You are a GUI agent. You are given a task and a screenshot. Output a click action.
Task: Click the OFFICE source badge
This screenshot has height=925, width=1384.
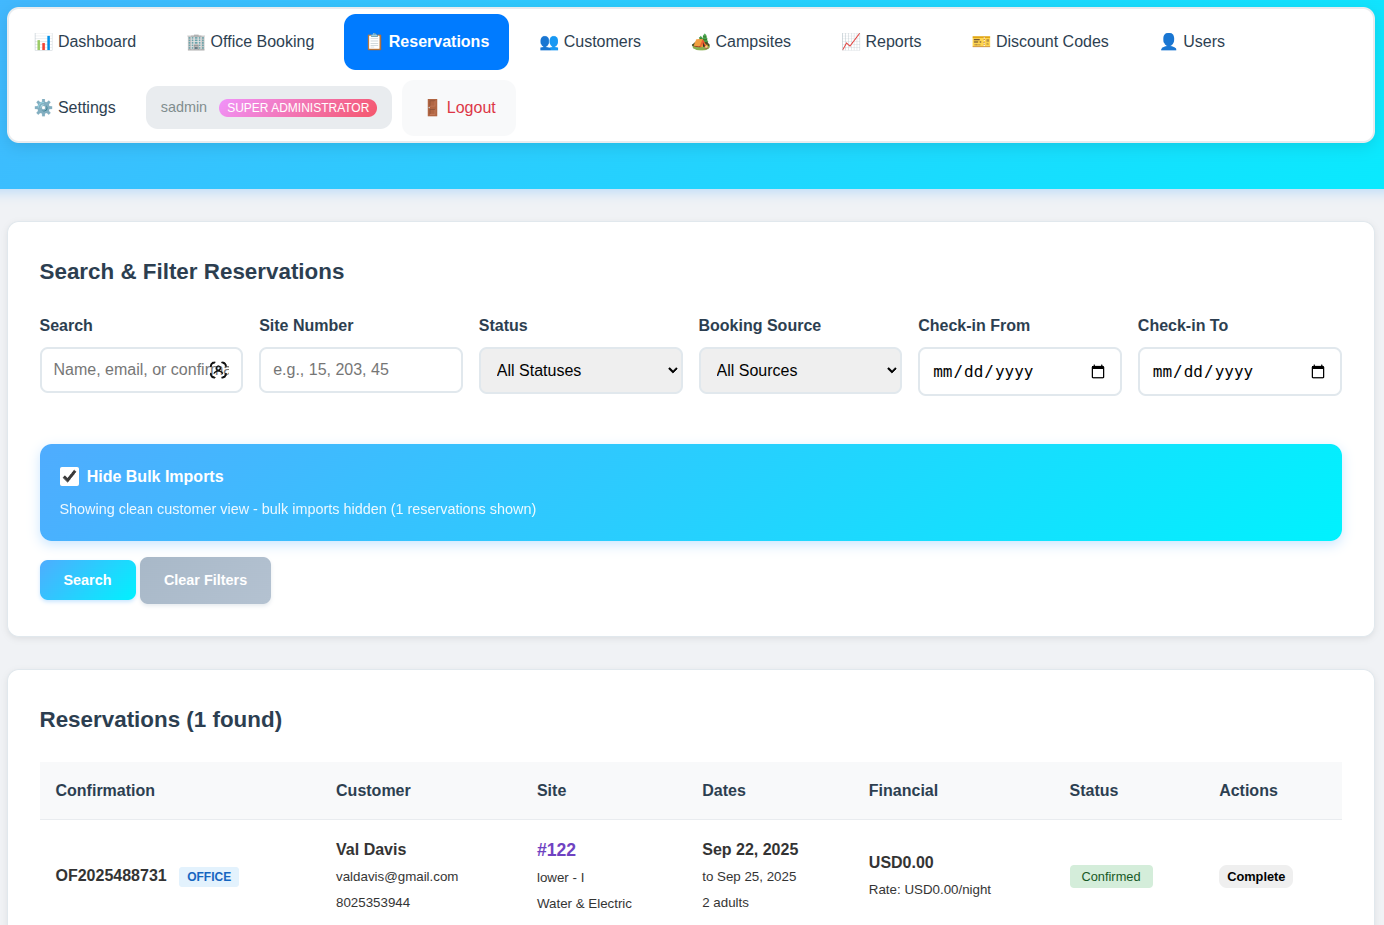pos(209,877)
